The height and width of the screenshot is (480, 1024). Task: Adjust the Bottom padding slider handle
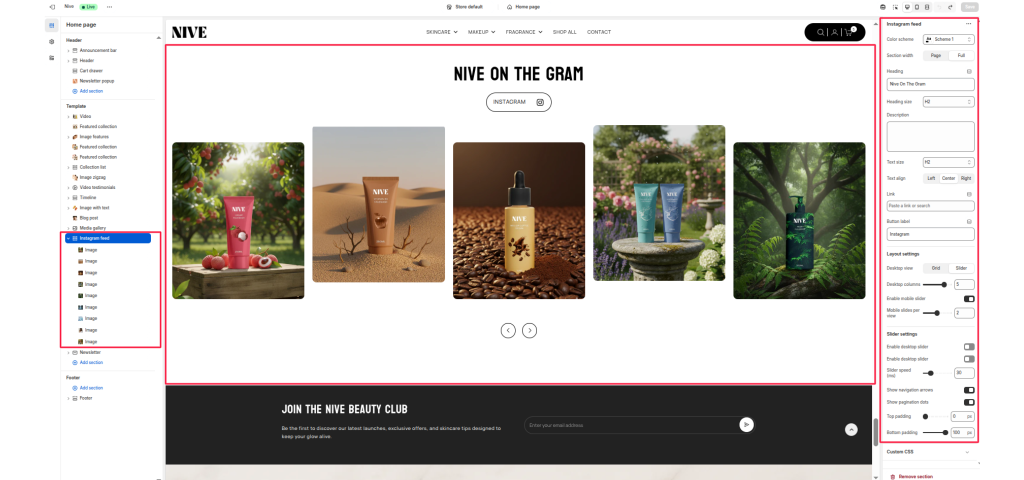click(x=946, y=432)
